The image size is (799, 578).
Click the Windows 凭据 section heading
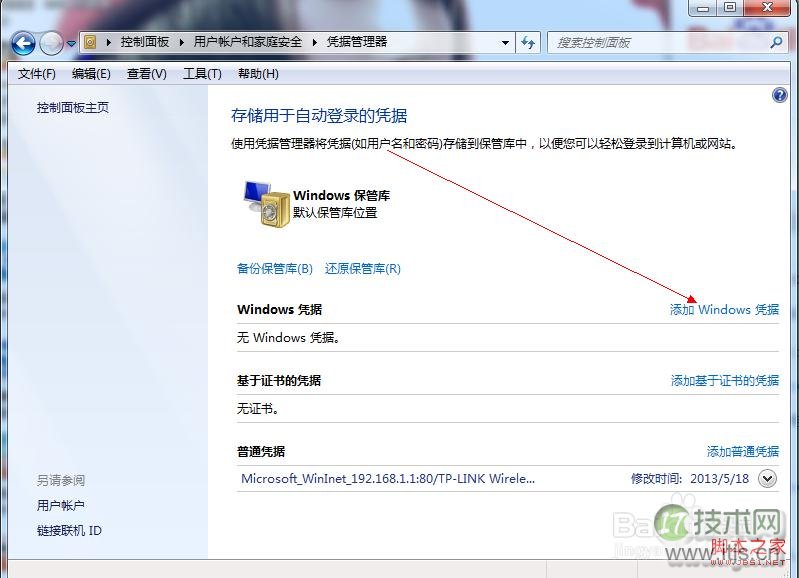tap(279, 309)
